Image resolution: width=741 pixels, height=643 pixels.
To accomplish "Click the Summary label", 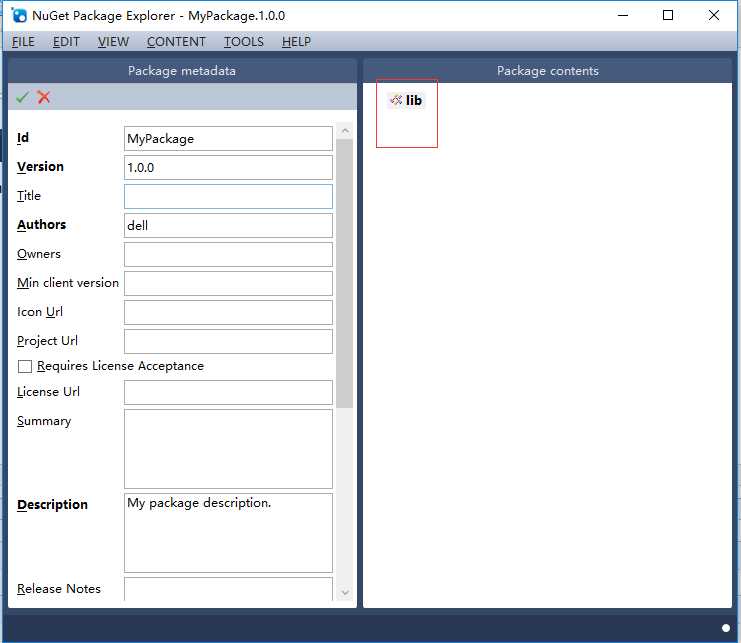I will click(44, 421).
